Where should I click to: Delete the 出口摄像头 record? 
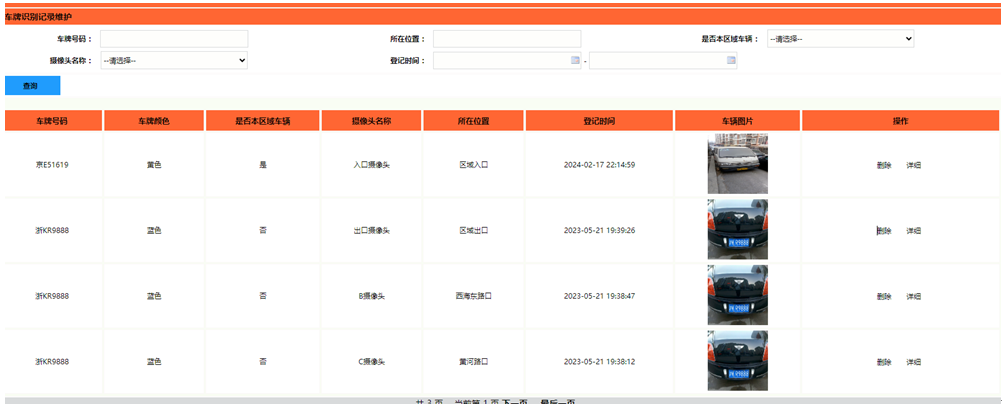[884, 231]
